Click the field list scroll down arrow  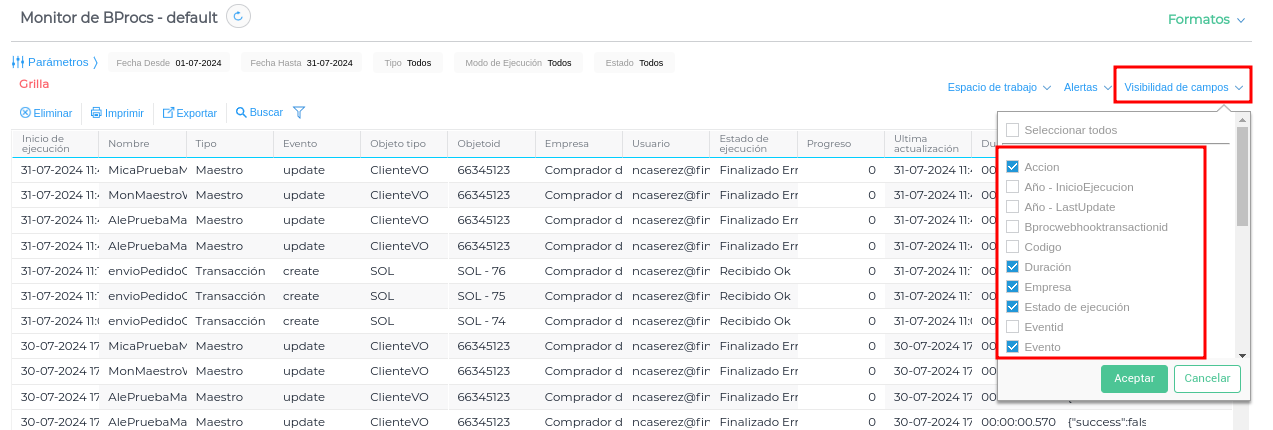[x=1242, y=355]
